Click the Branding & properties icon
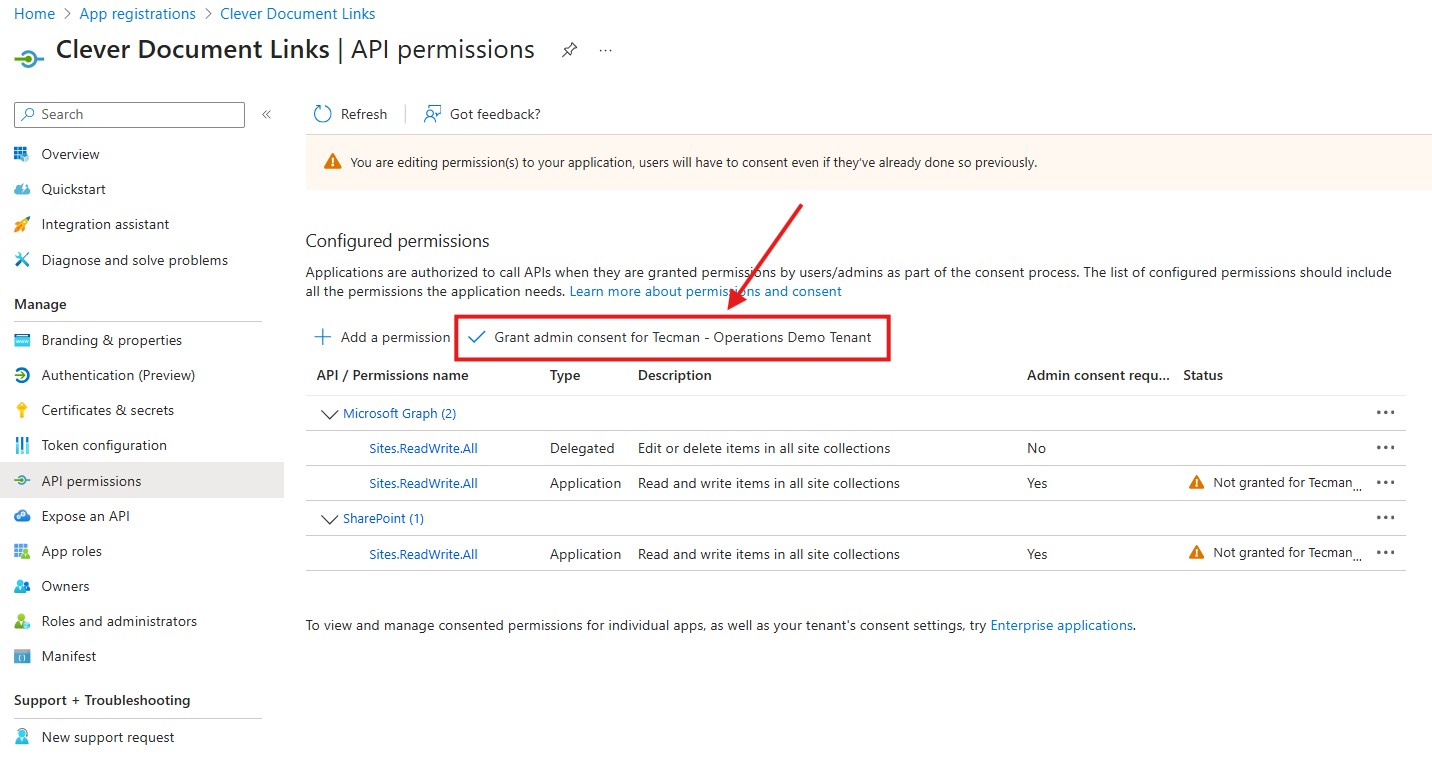The height and width of the screenshot is (783, 1432). 22,340
